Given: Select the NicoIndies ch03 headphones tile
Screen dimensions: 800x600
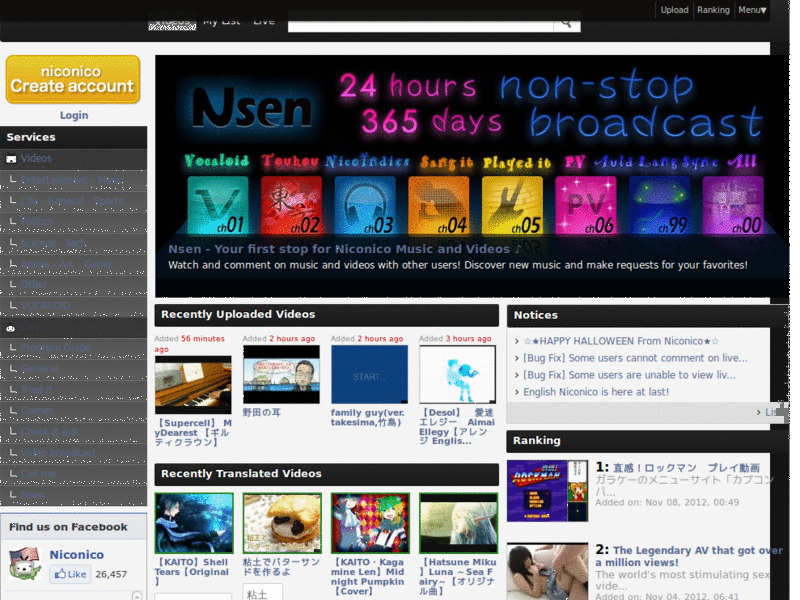Looking at the screenshot, I should [x=365, y=206].
